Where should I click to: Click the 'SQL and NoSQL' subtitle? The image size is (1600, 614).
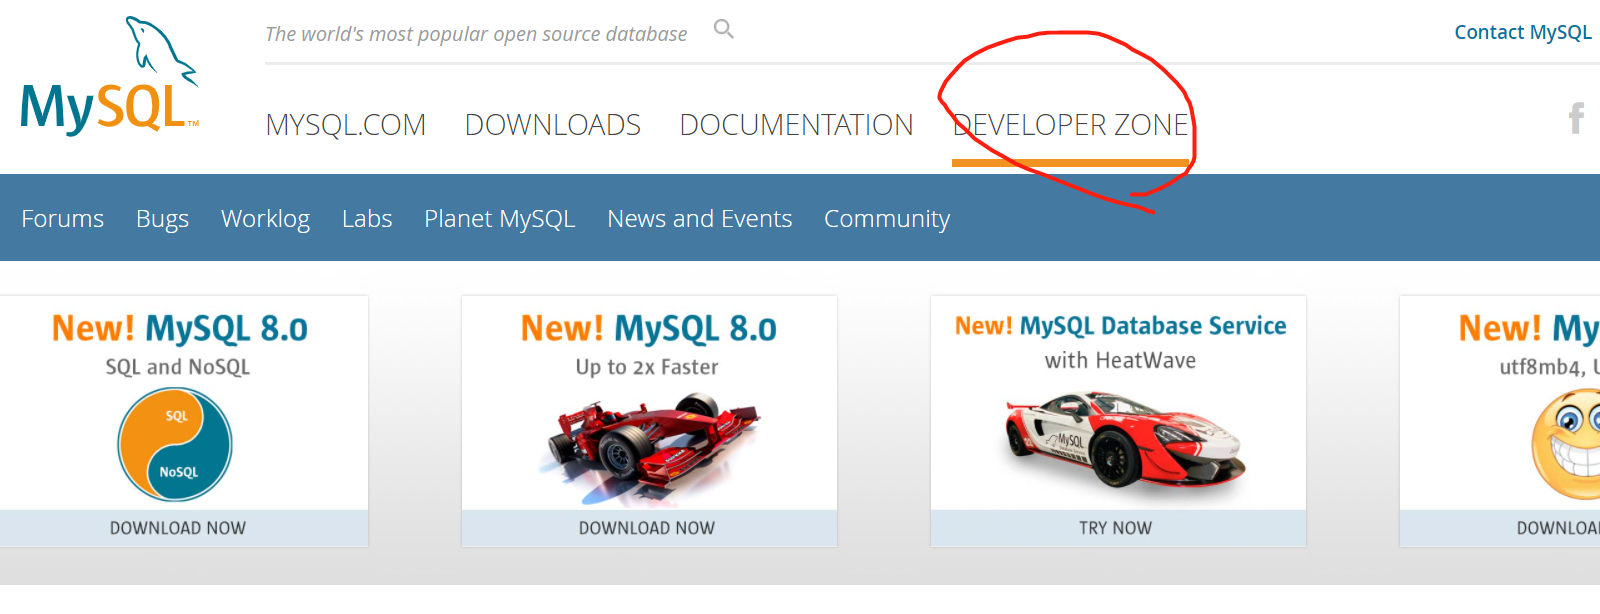[178, 367]
